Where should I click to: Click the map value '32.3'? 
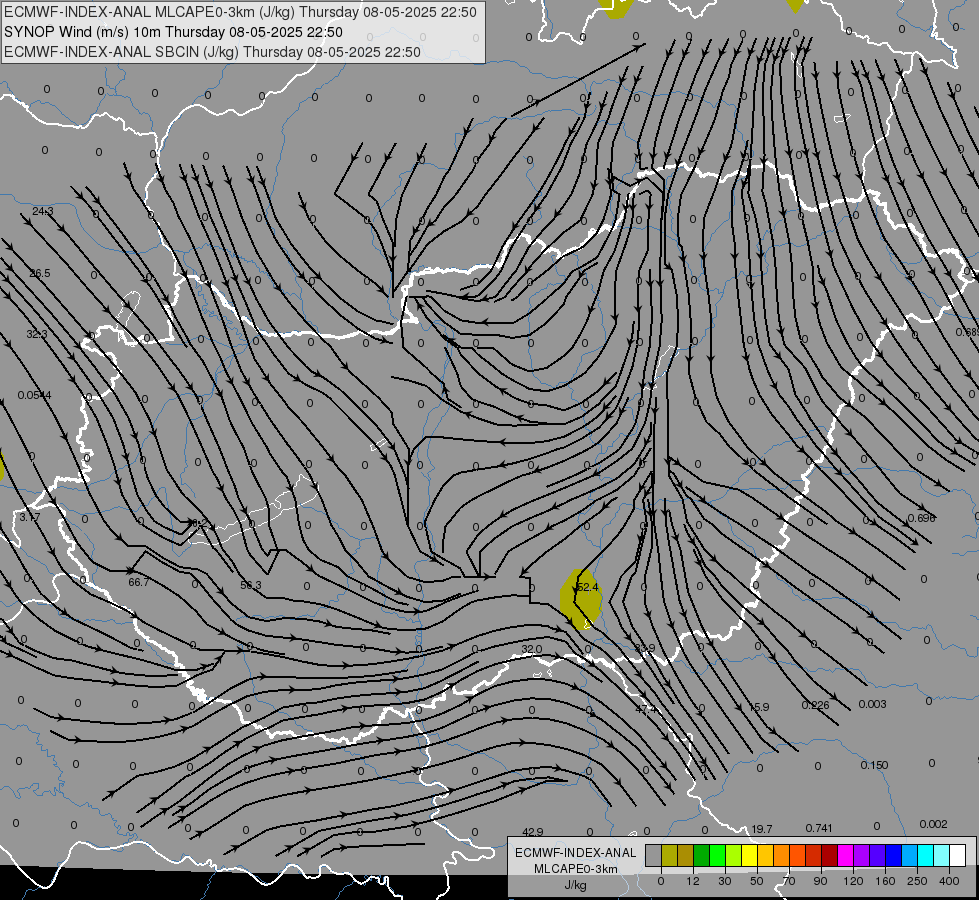coord(37,334)
